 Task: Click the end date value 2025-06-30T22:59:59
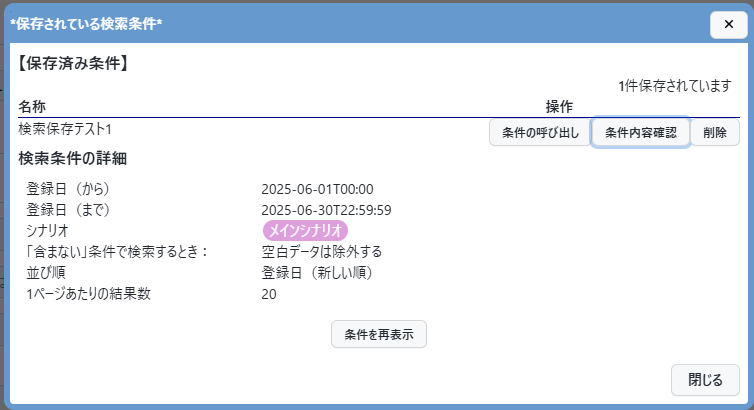pyautogui.click(x=325, y=210)
